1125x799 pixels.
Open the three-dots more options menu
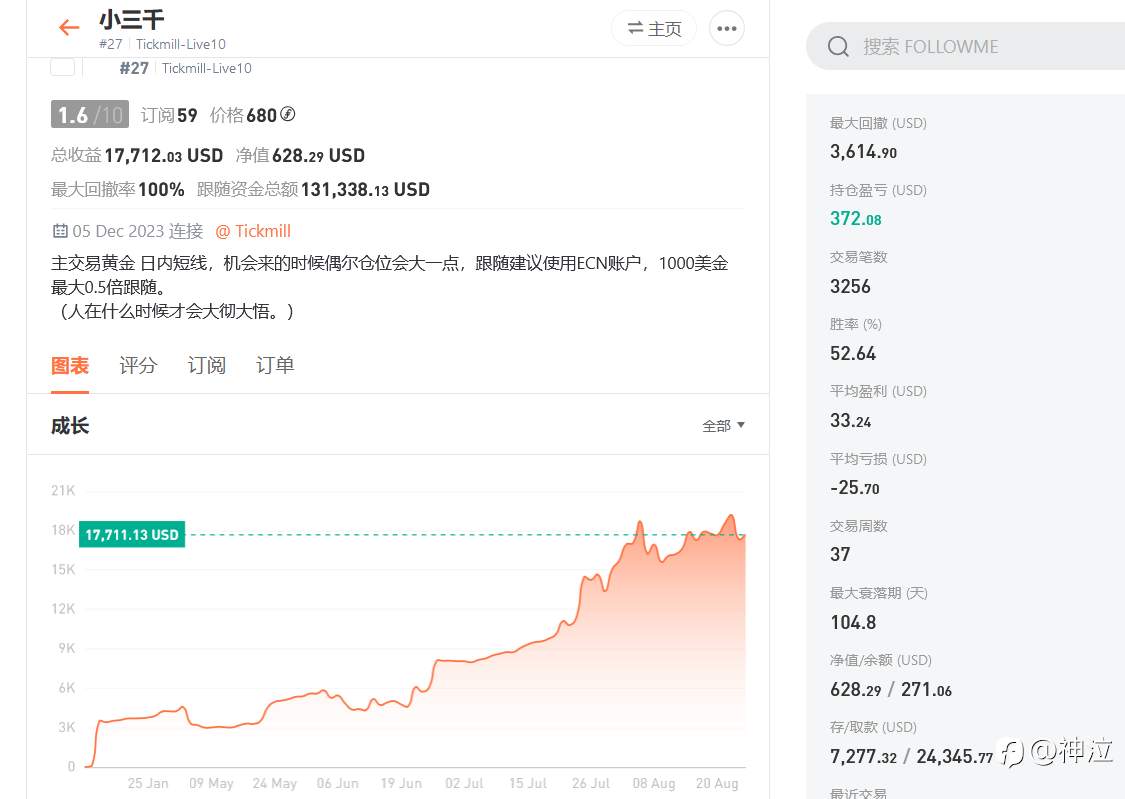727,29
